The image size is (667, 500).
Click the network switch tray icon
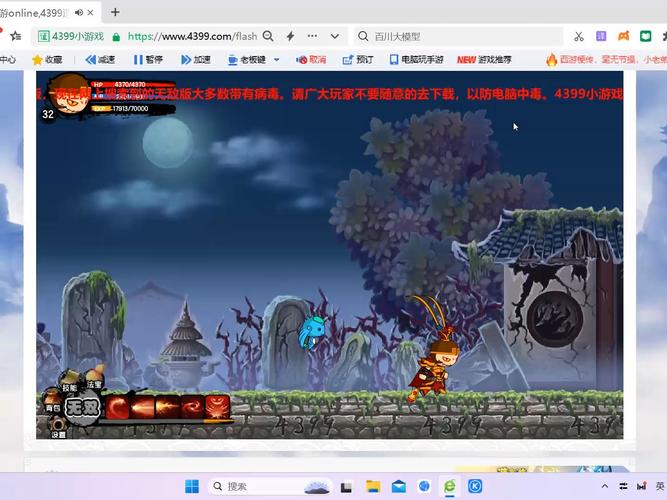[624, 486]
